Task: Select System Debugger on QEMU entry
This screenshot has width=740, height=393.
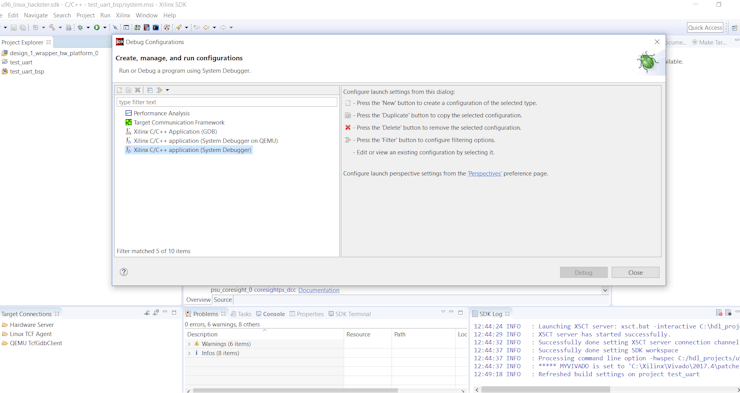Action: [202, 141]
